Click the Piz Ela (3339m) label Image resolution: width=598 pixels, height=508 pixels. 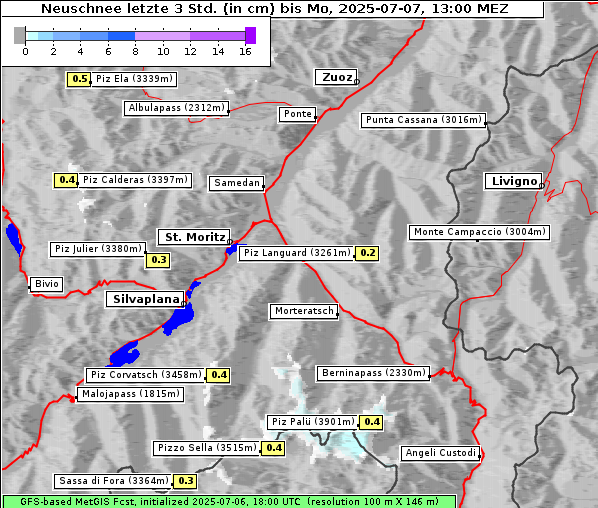(x=134, y=79)
